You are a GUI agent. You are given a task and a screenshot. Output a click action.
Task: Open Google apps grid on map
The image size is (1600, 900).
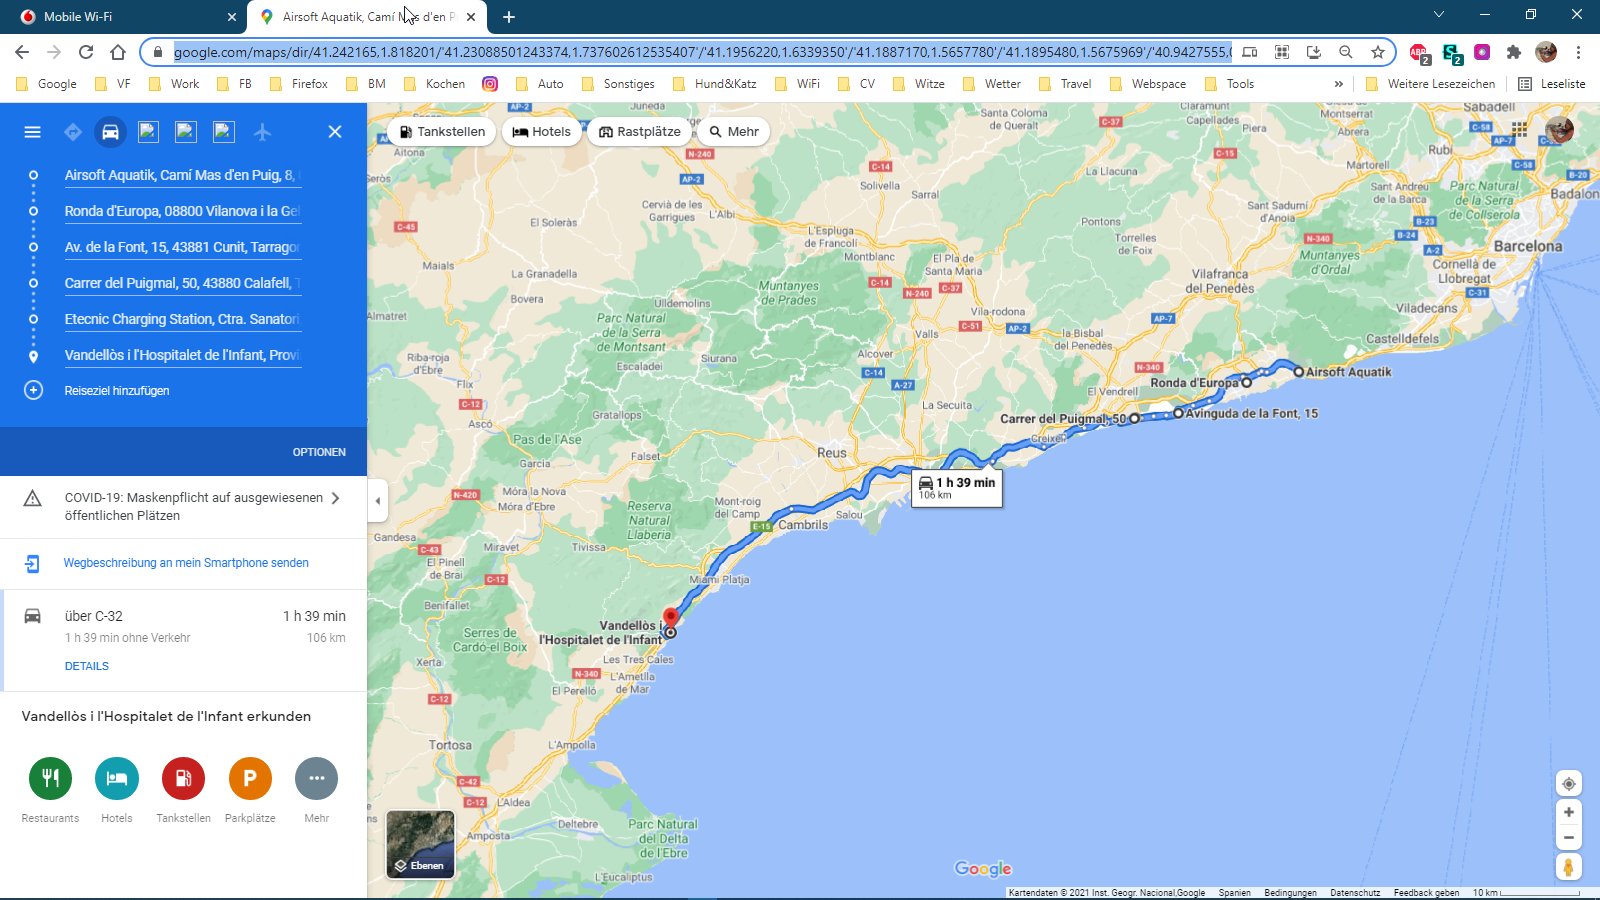point(1519,129)
